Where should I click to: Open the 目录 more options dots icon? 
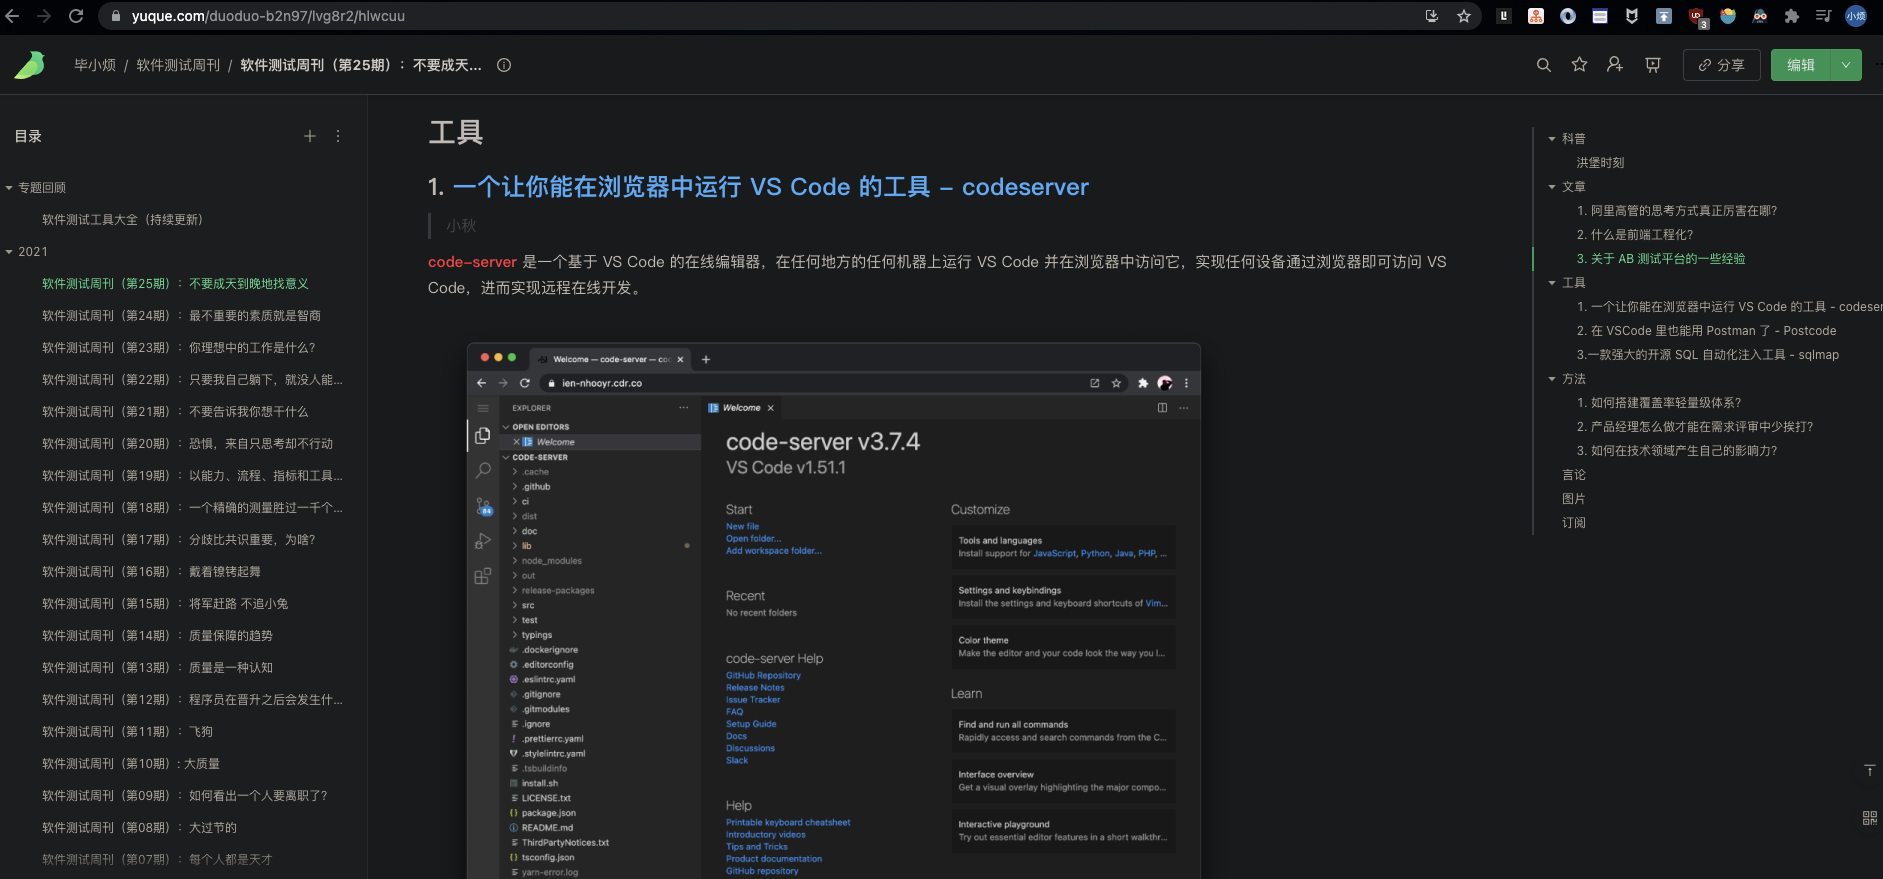point(338,136)
